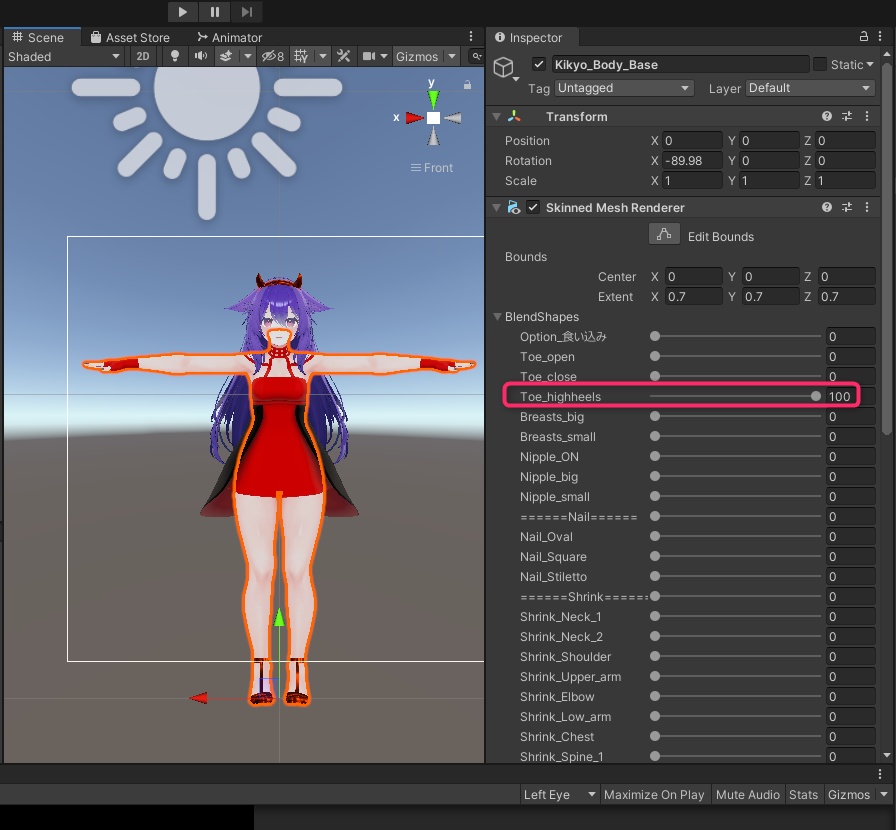Click Bounds Extent X field

[x=693, y=297]
